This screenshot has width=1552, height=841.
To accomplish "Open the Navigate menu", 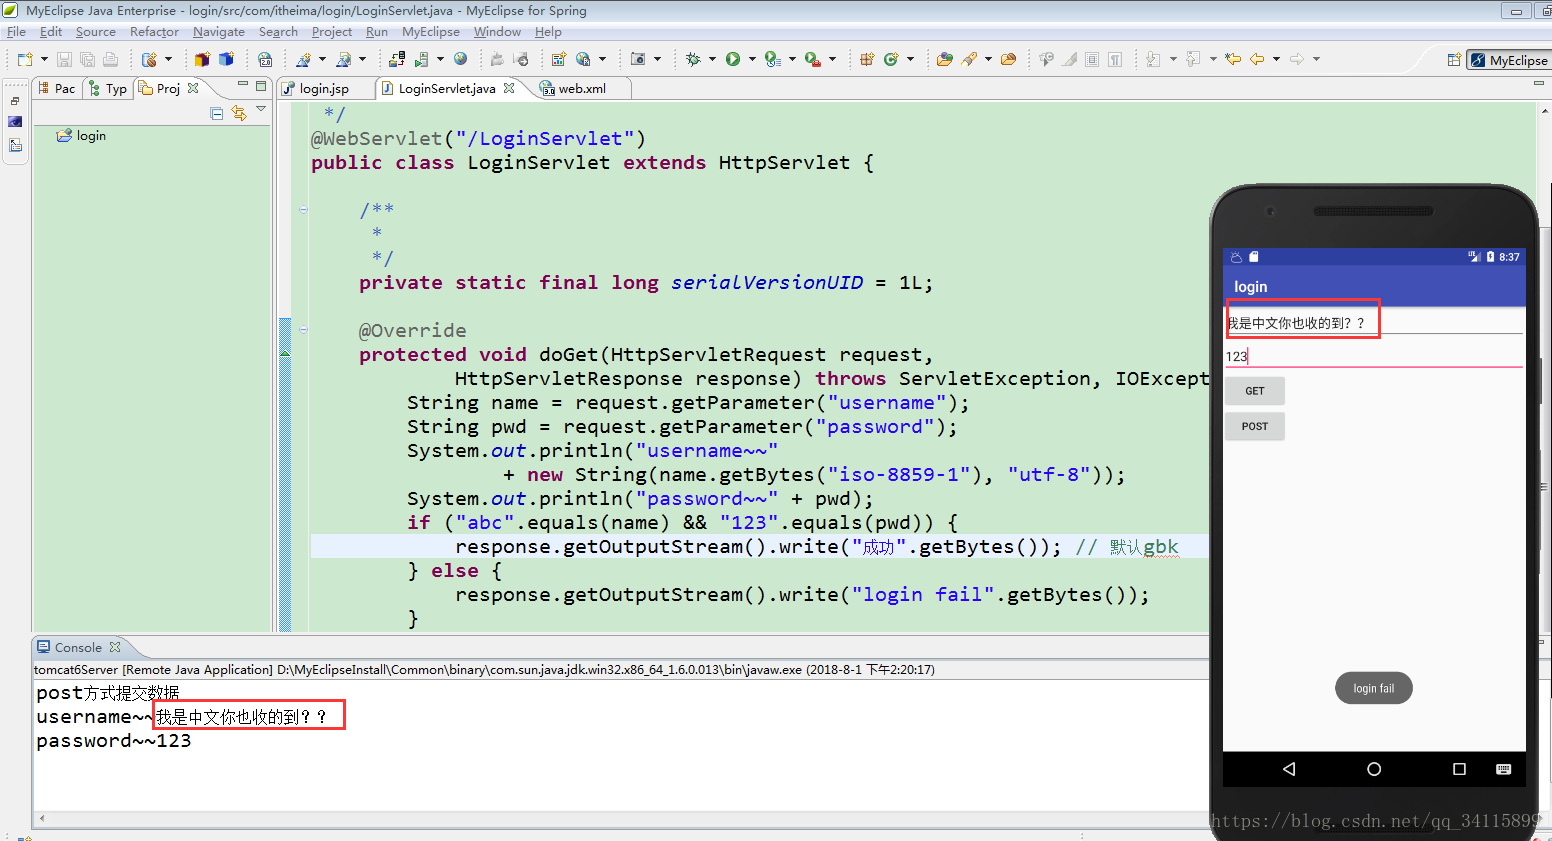I will 219,32.
